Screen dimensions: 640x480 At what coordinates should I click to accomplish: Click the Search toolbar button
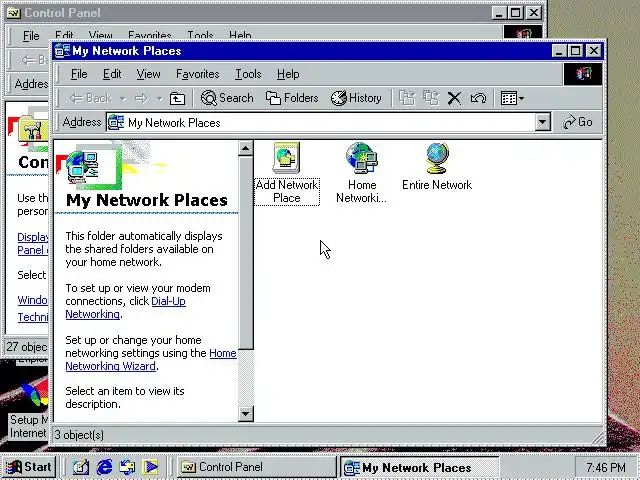[227, 98]
